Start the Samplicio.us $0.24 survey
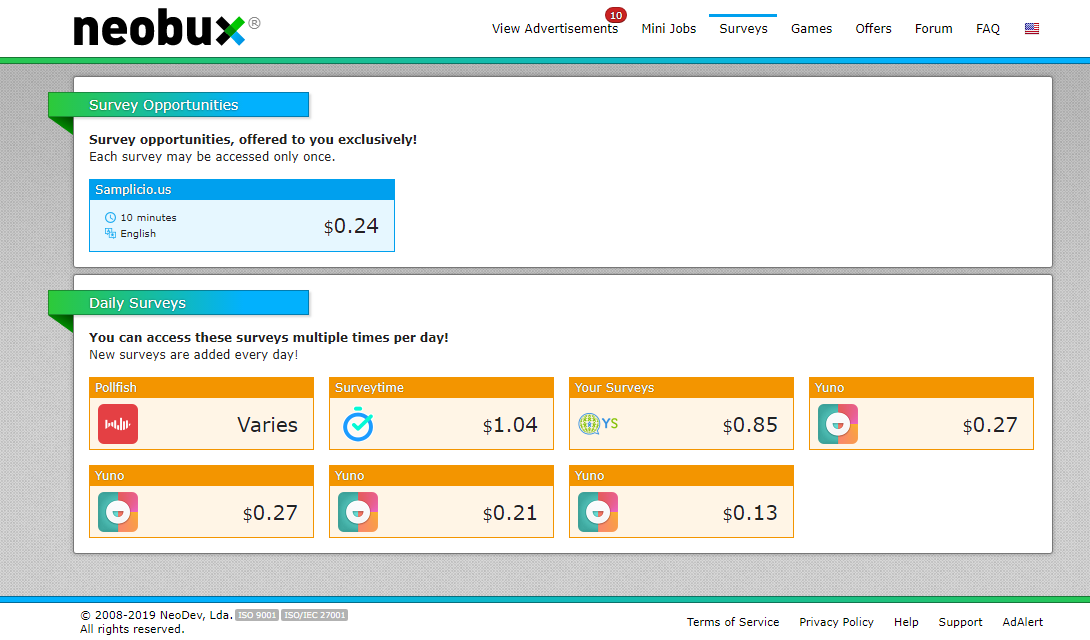Viewport: 1090px width, 640px height. click(242, 215)
